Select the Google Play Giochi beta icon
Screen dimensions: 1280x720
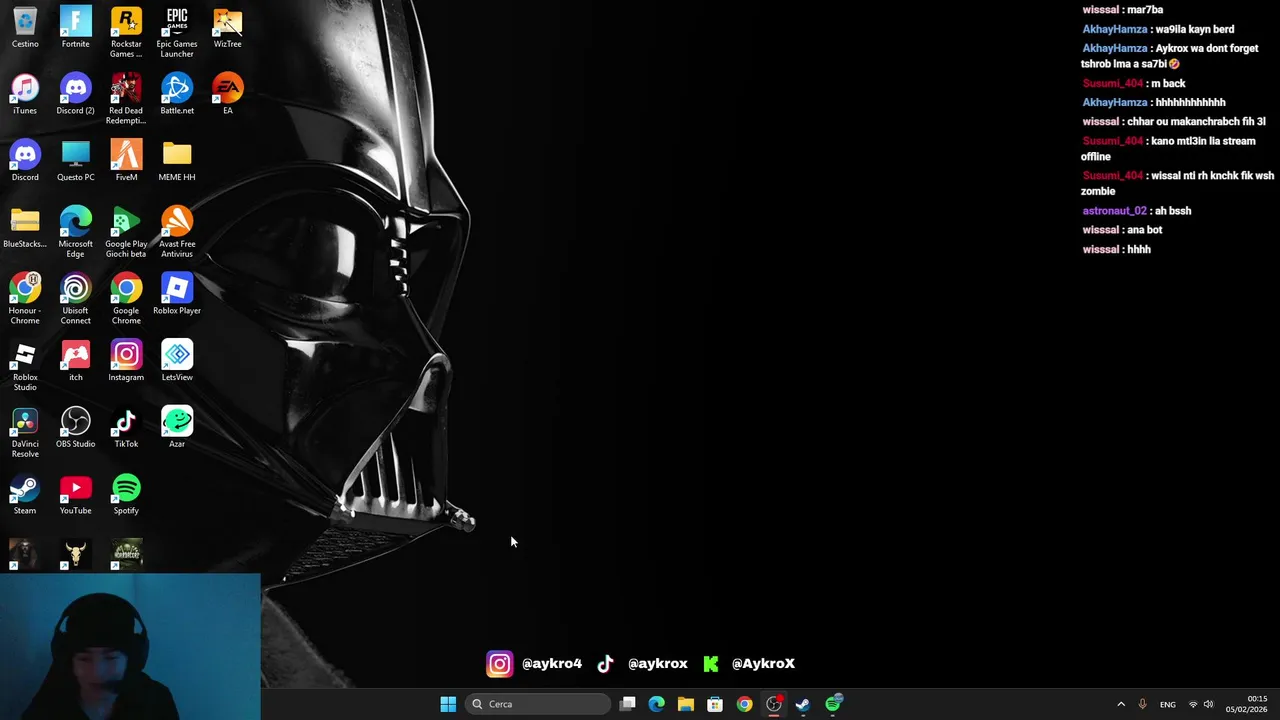[126, 233]
